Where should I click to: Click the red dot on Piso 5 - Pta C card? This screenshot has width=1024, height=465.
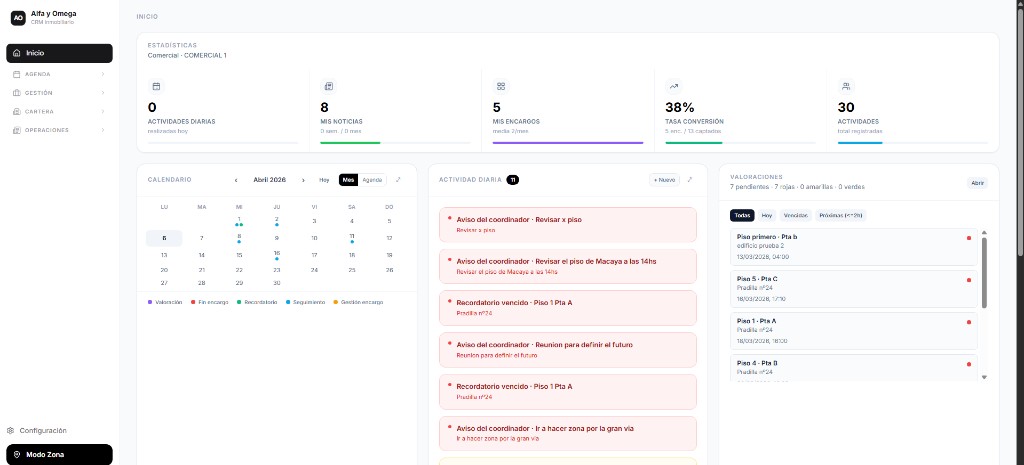pos(968,280)
